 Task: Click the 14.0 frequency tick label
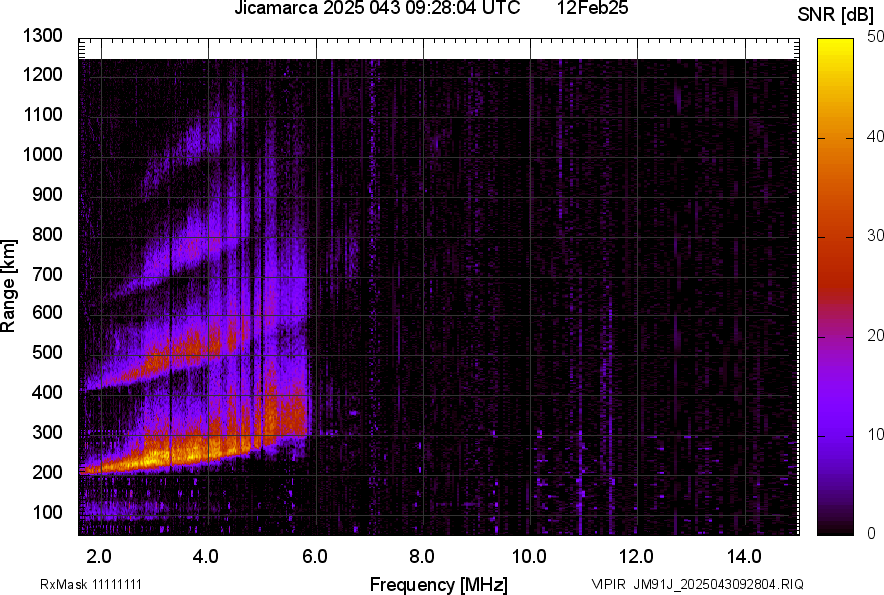pos(744,556)
